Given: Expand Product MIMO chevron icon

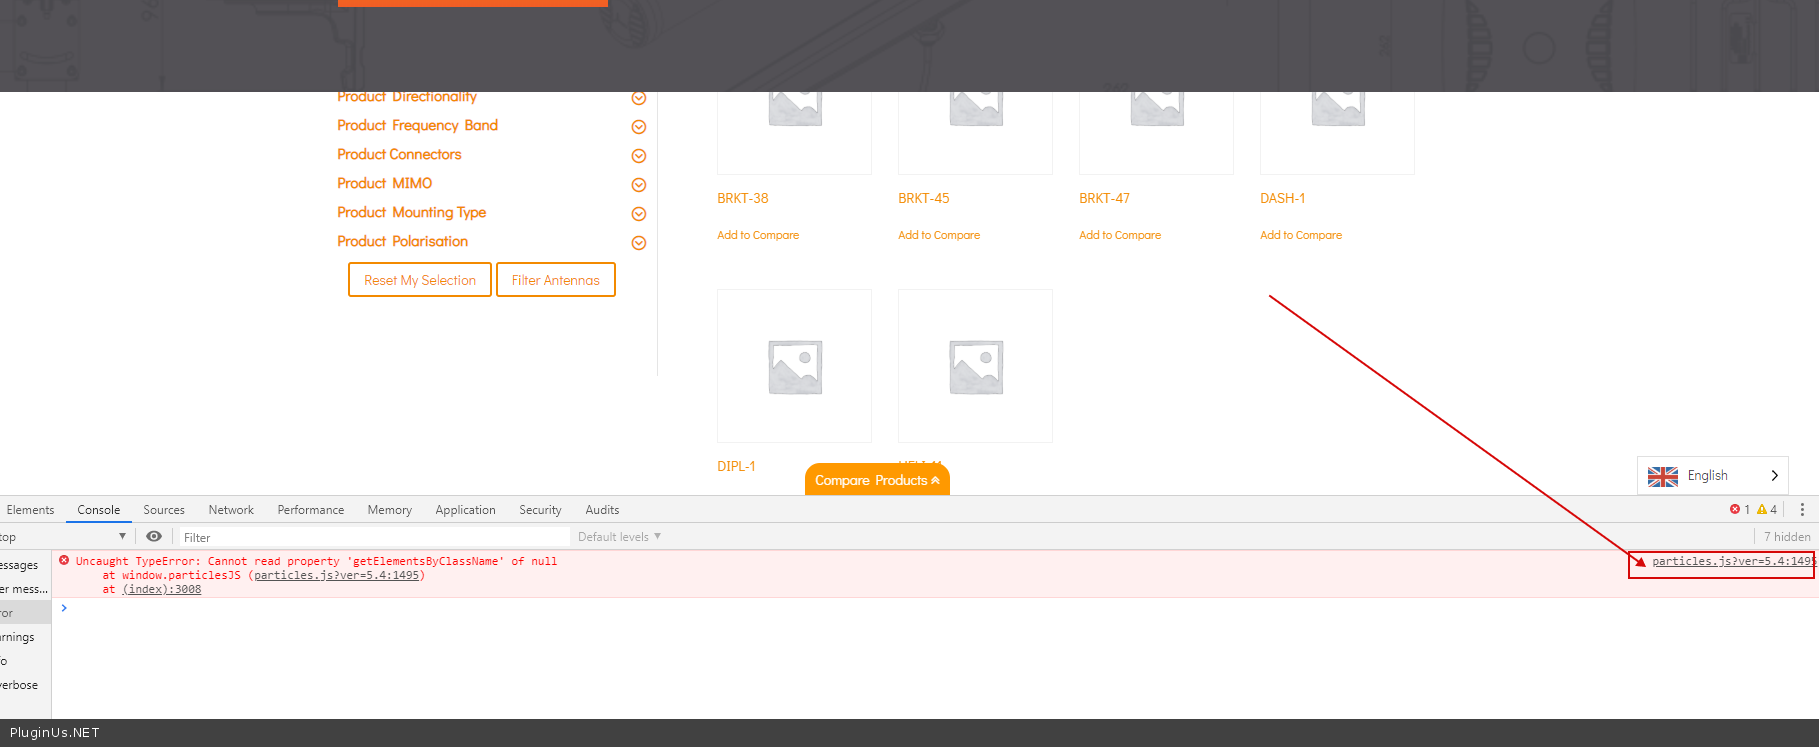Looking at the screenshot, I should (x=639, y=185).
